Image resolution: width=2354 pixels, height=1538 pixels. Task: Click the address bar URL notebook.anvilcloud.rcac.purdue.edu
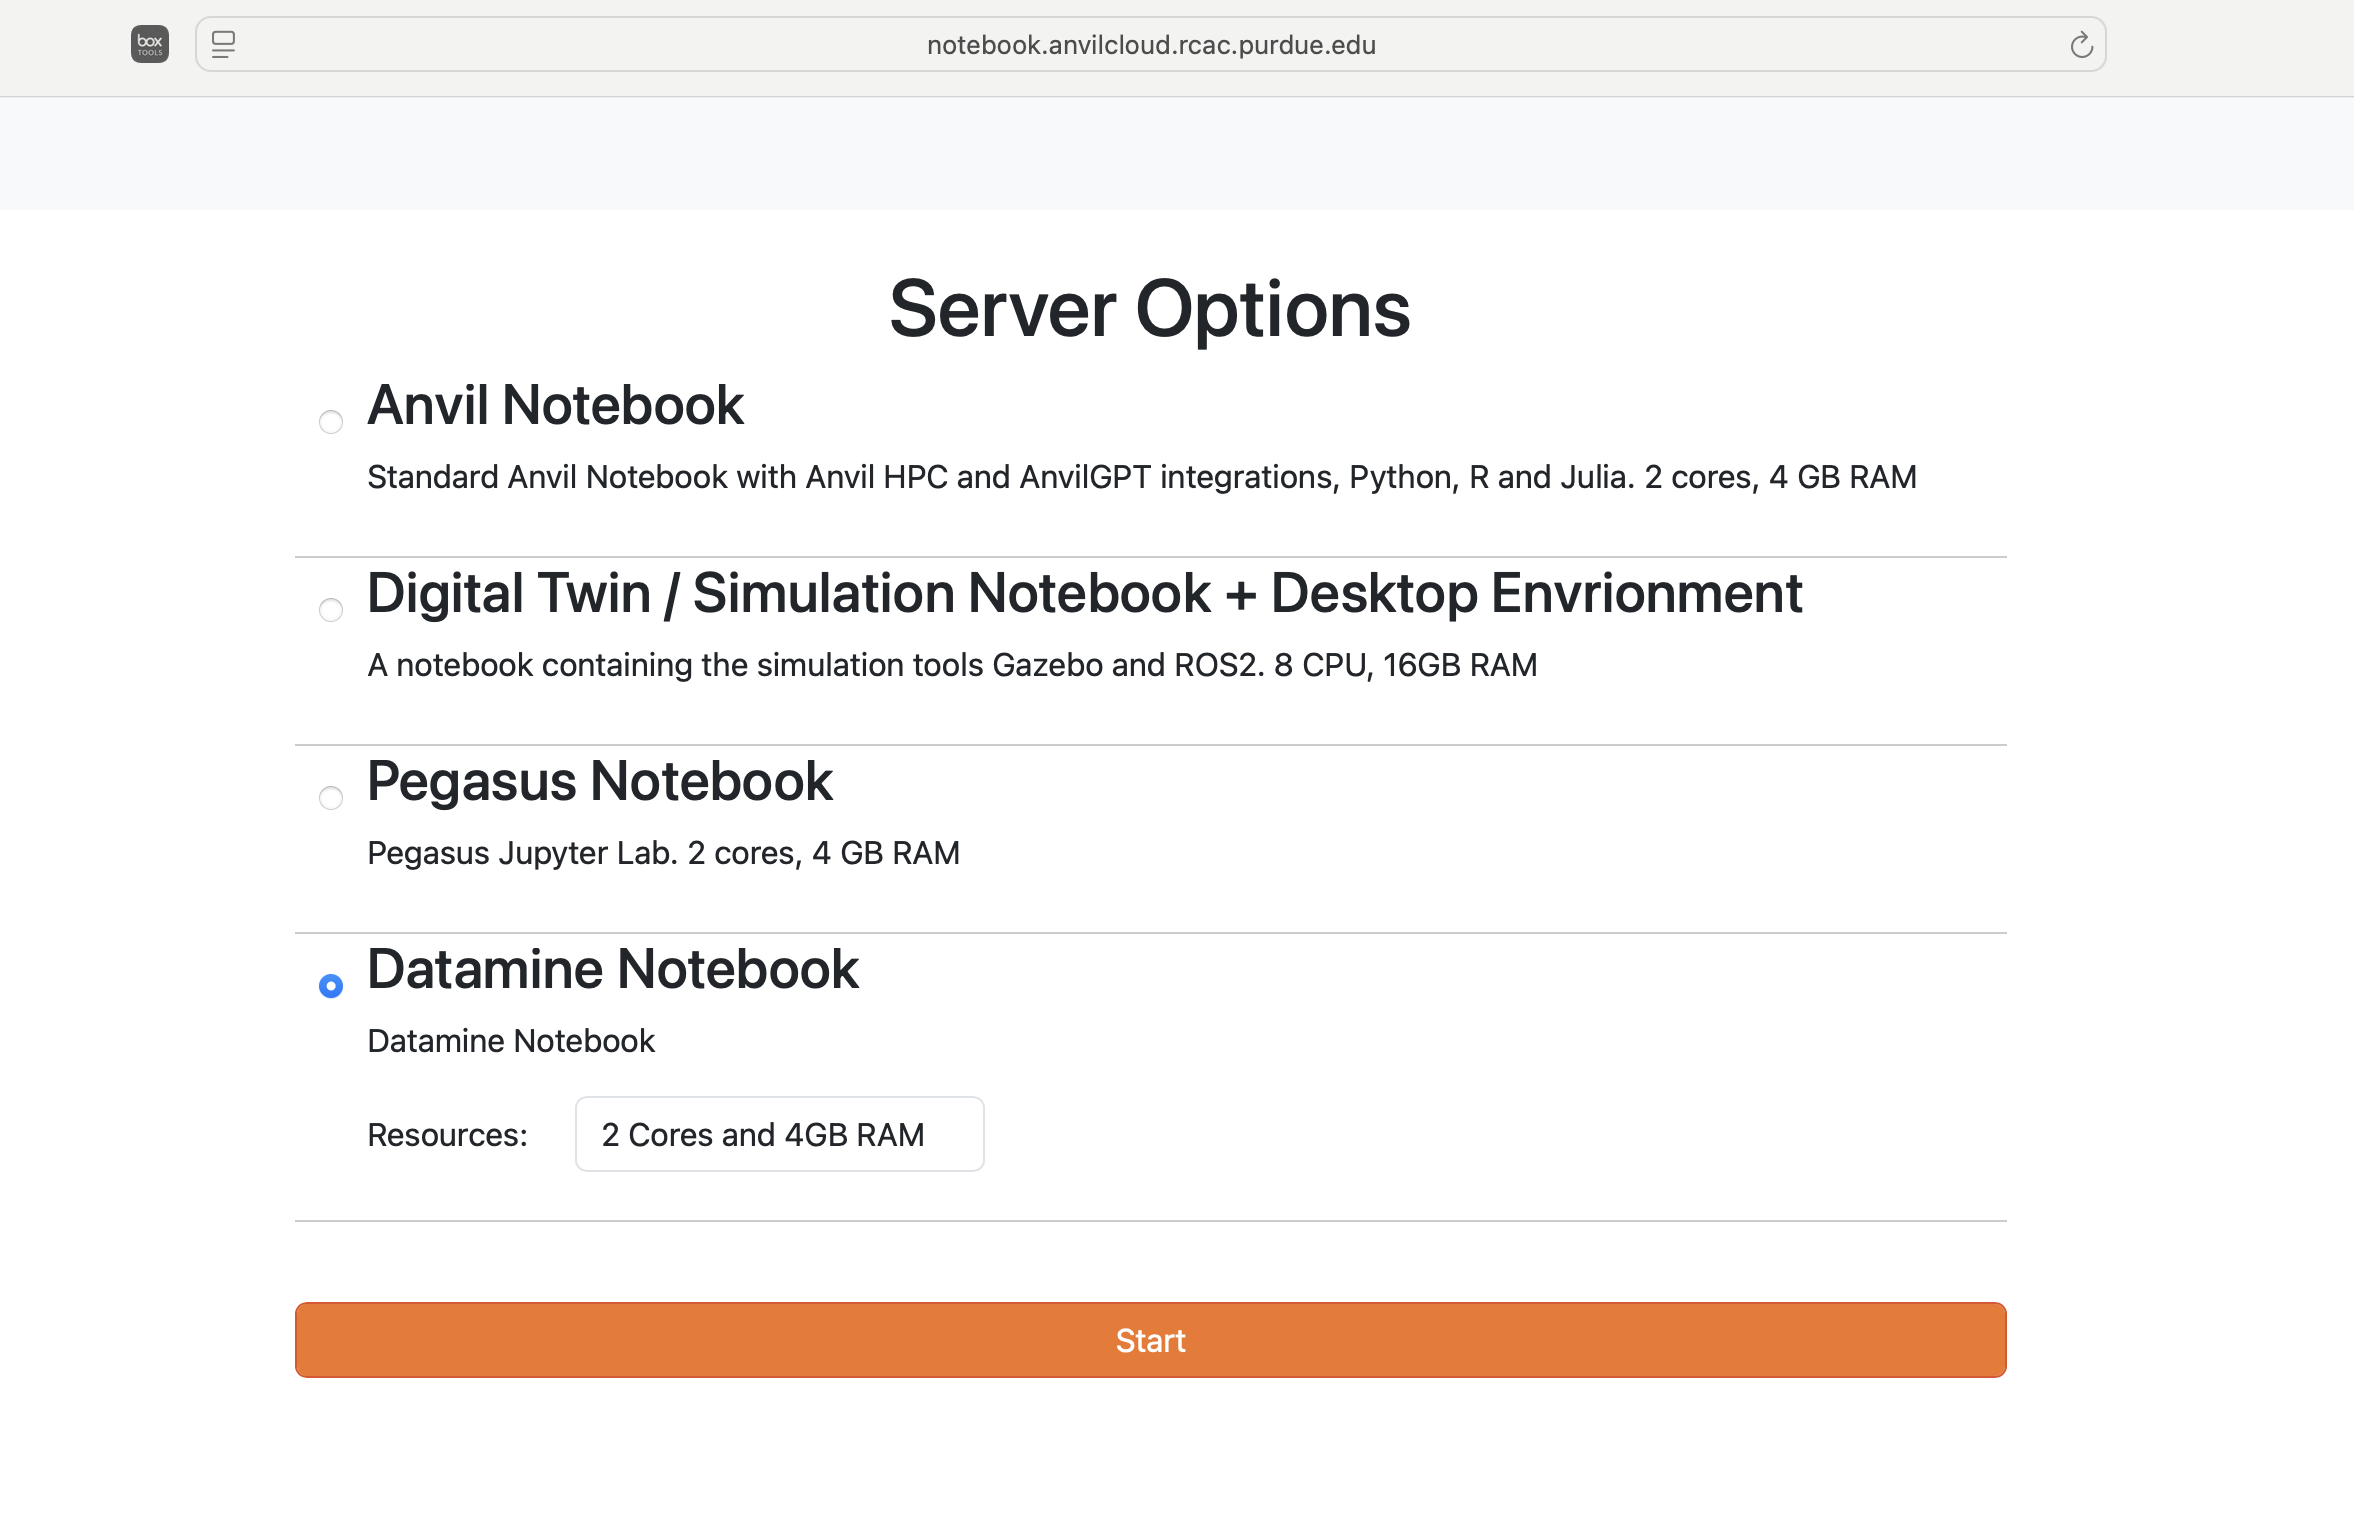(x=1151, y=44)
